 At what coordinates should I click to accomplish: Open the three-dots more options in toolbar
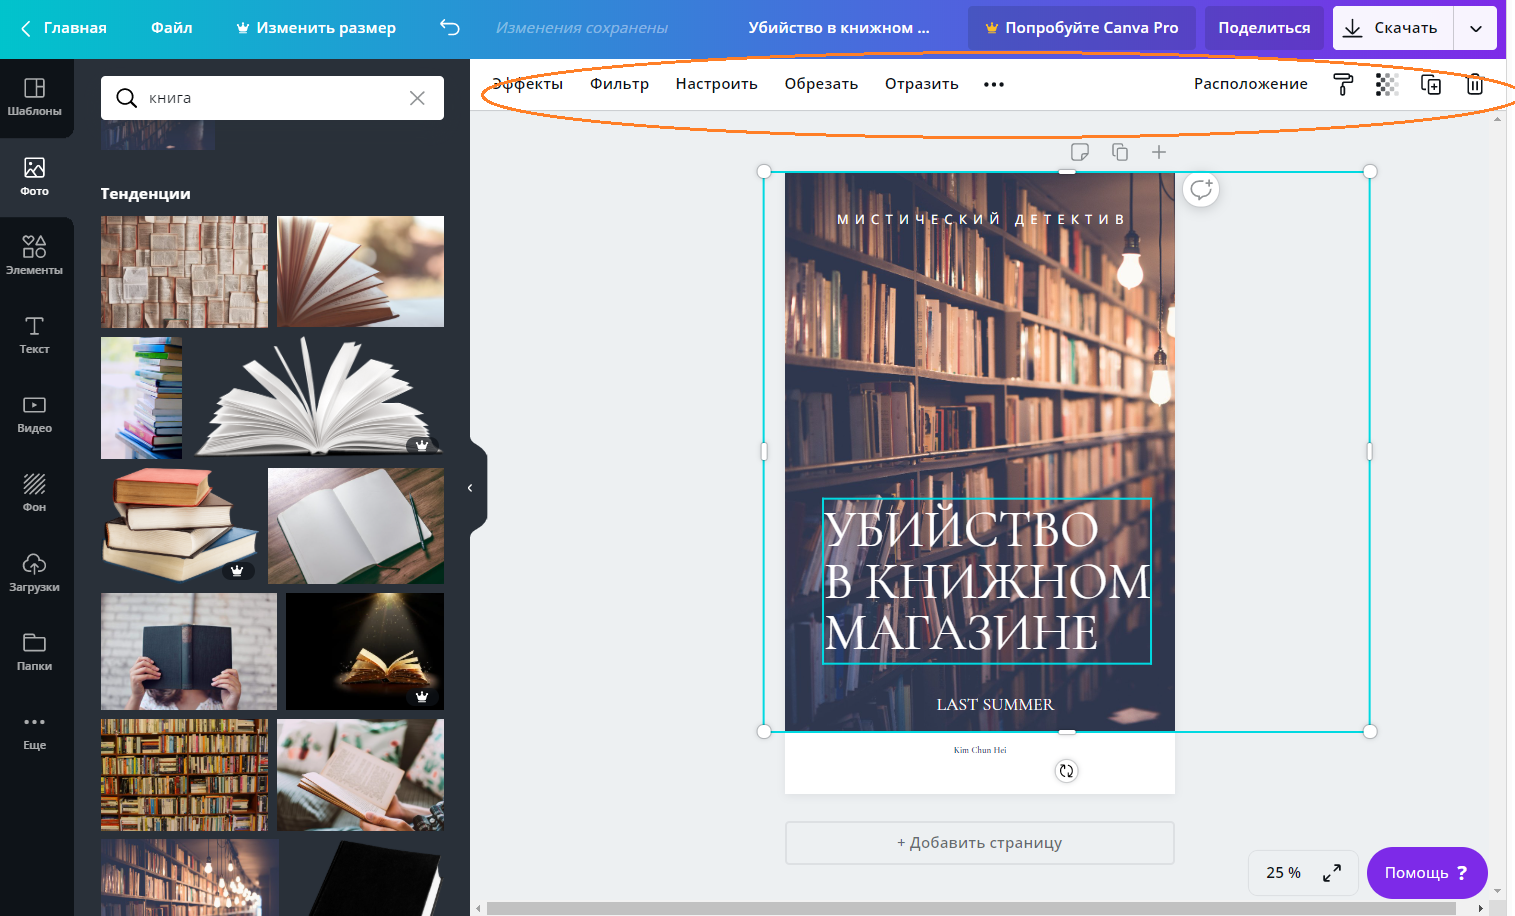pyautogui.click(x=993, y=85)
